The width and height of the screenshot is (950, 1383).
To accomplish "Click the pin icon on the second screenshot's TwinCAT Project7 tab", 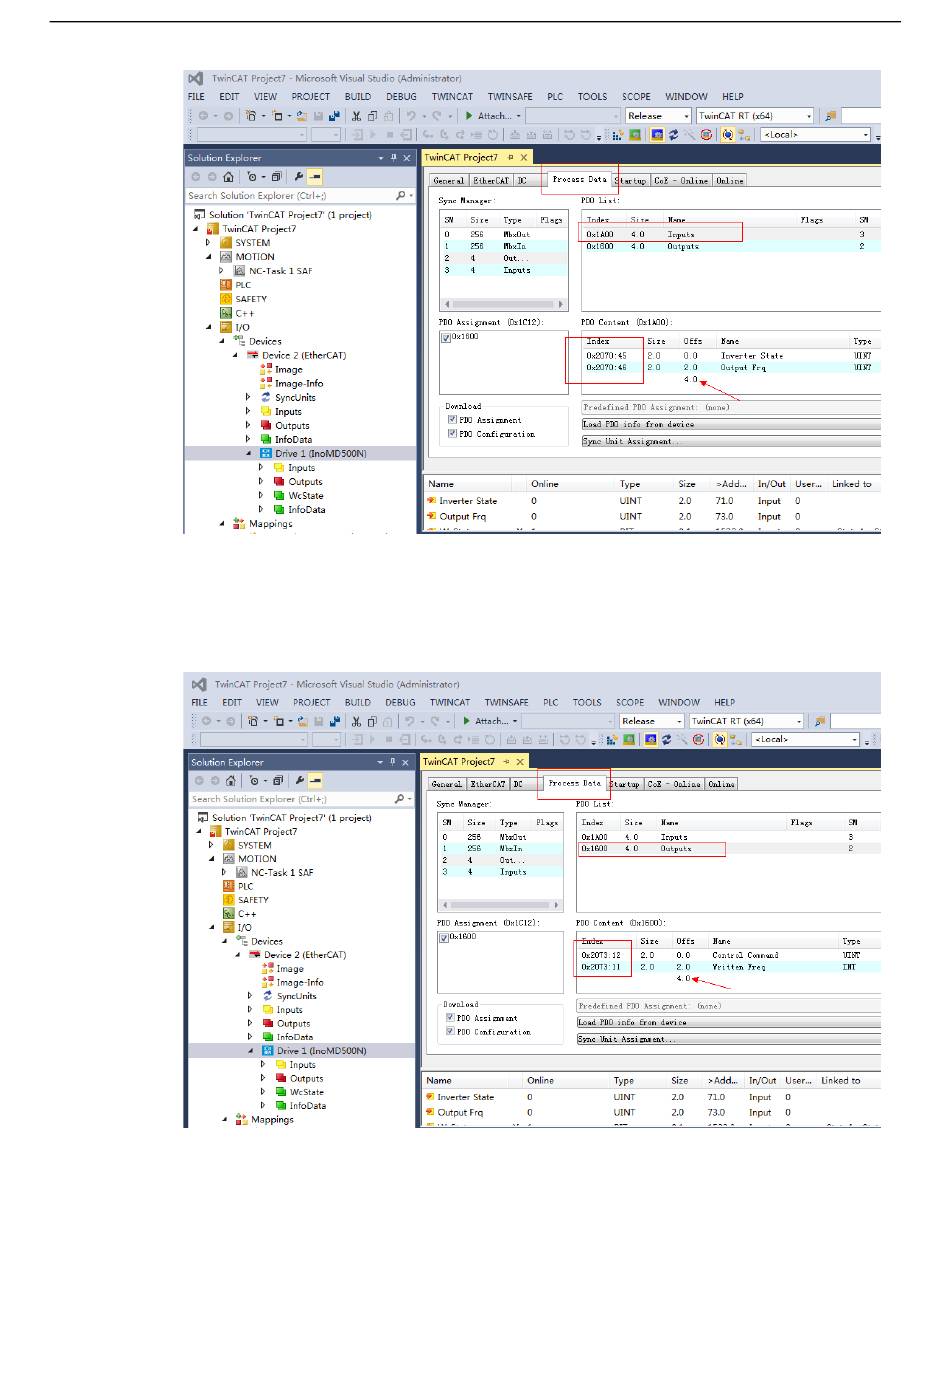I will [x=506, y=762].
